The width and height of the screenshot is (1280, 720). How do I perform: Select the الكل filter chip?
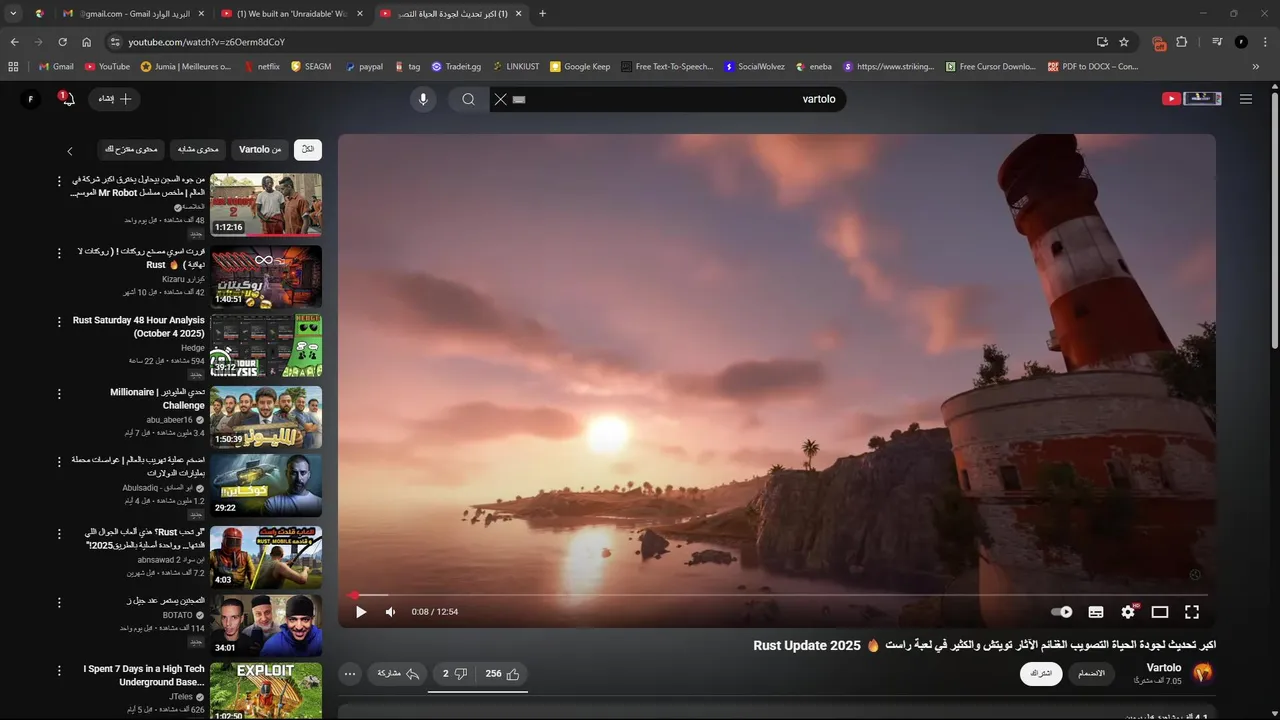(x=308, y=149)
